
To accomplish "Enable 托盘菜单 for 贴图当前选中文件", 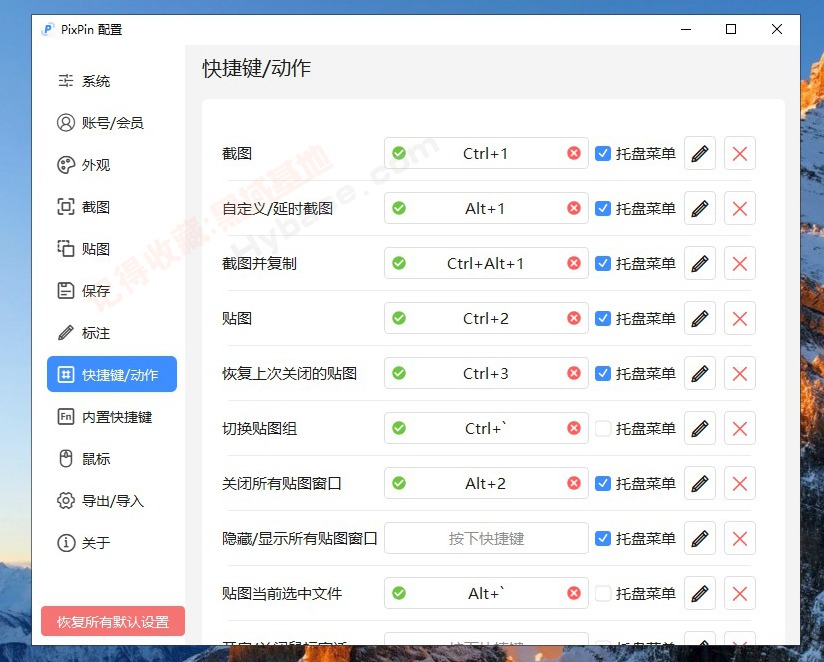I will pos(605,593).
